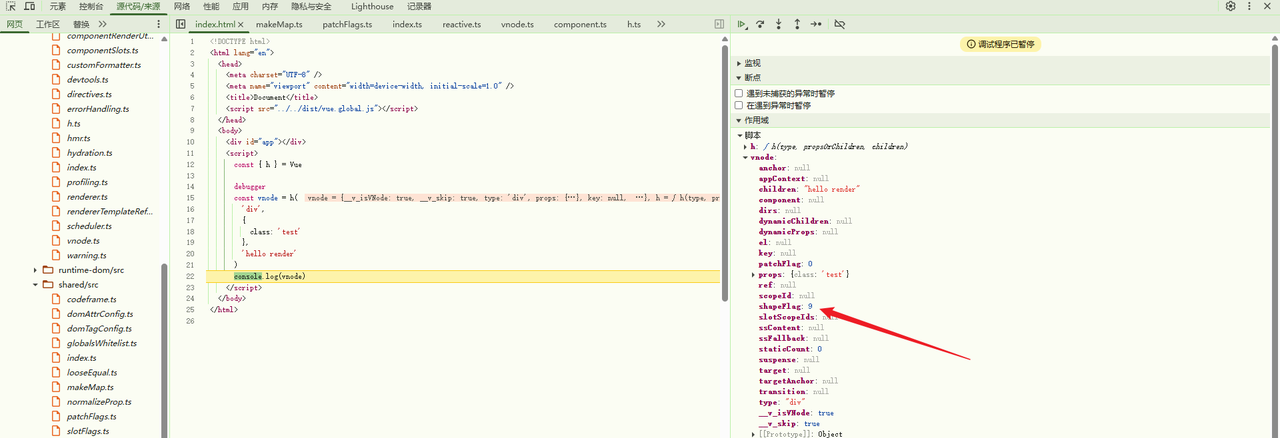Step into next function call
Viewport: 1280px width, 438px height.
click(780, 23)
